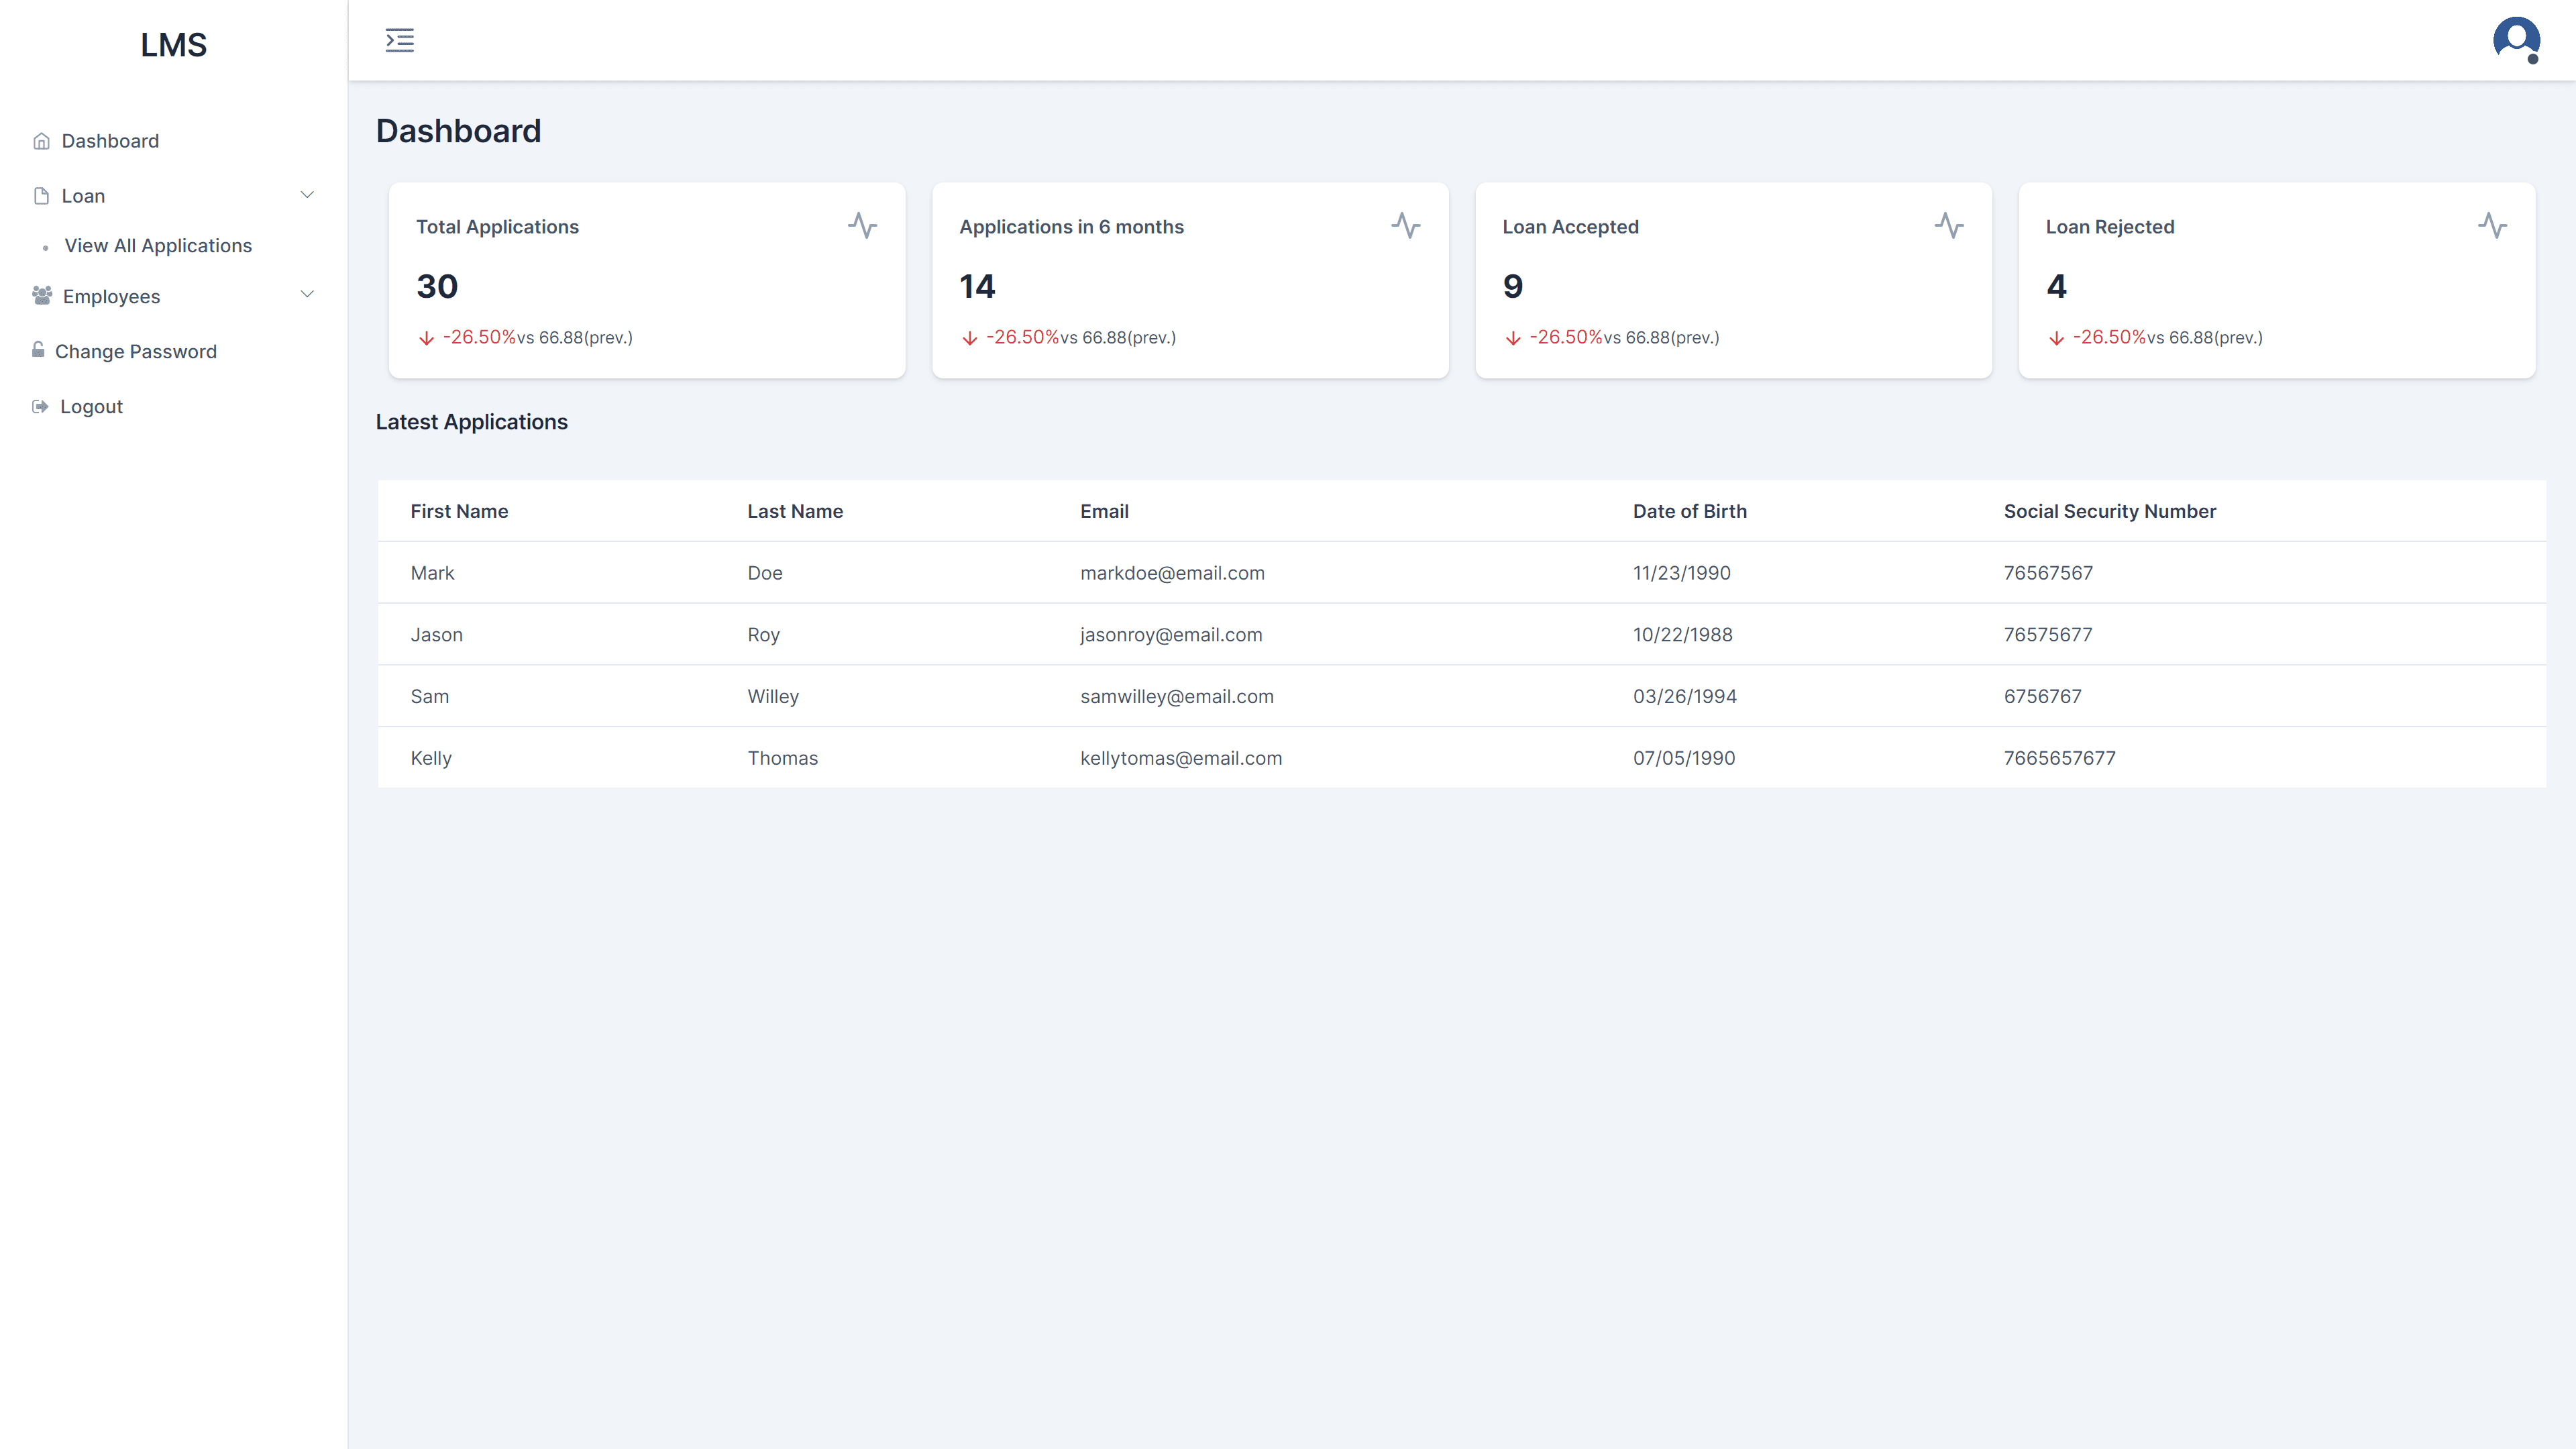Viewport: 2576px width, 1449px height.
Task: Click Total Applications activity icon
Action: tap(862, 225)
